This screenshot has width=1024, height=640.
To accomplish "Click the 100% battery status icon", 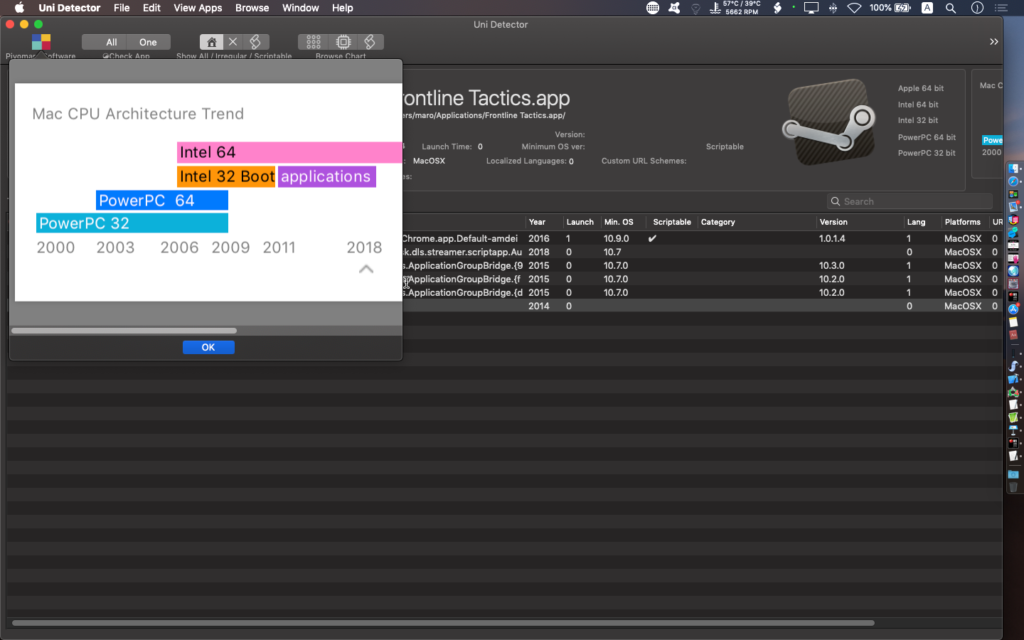I will [890, 8].
